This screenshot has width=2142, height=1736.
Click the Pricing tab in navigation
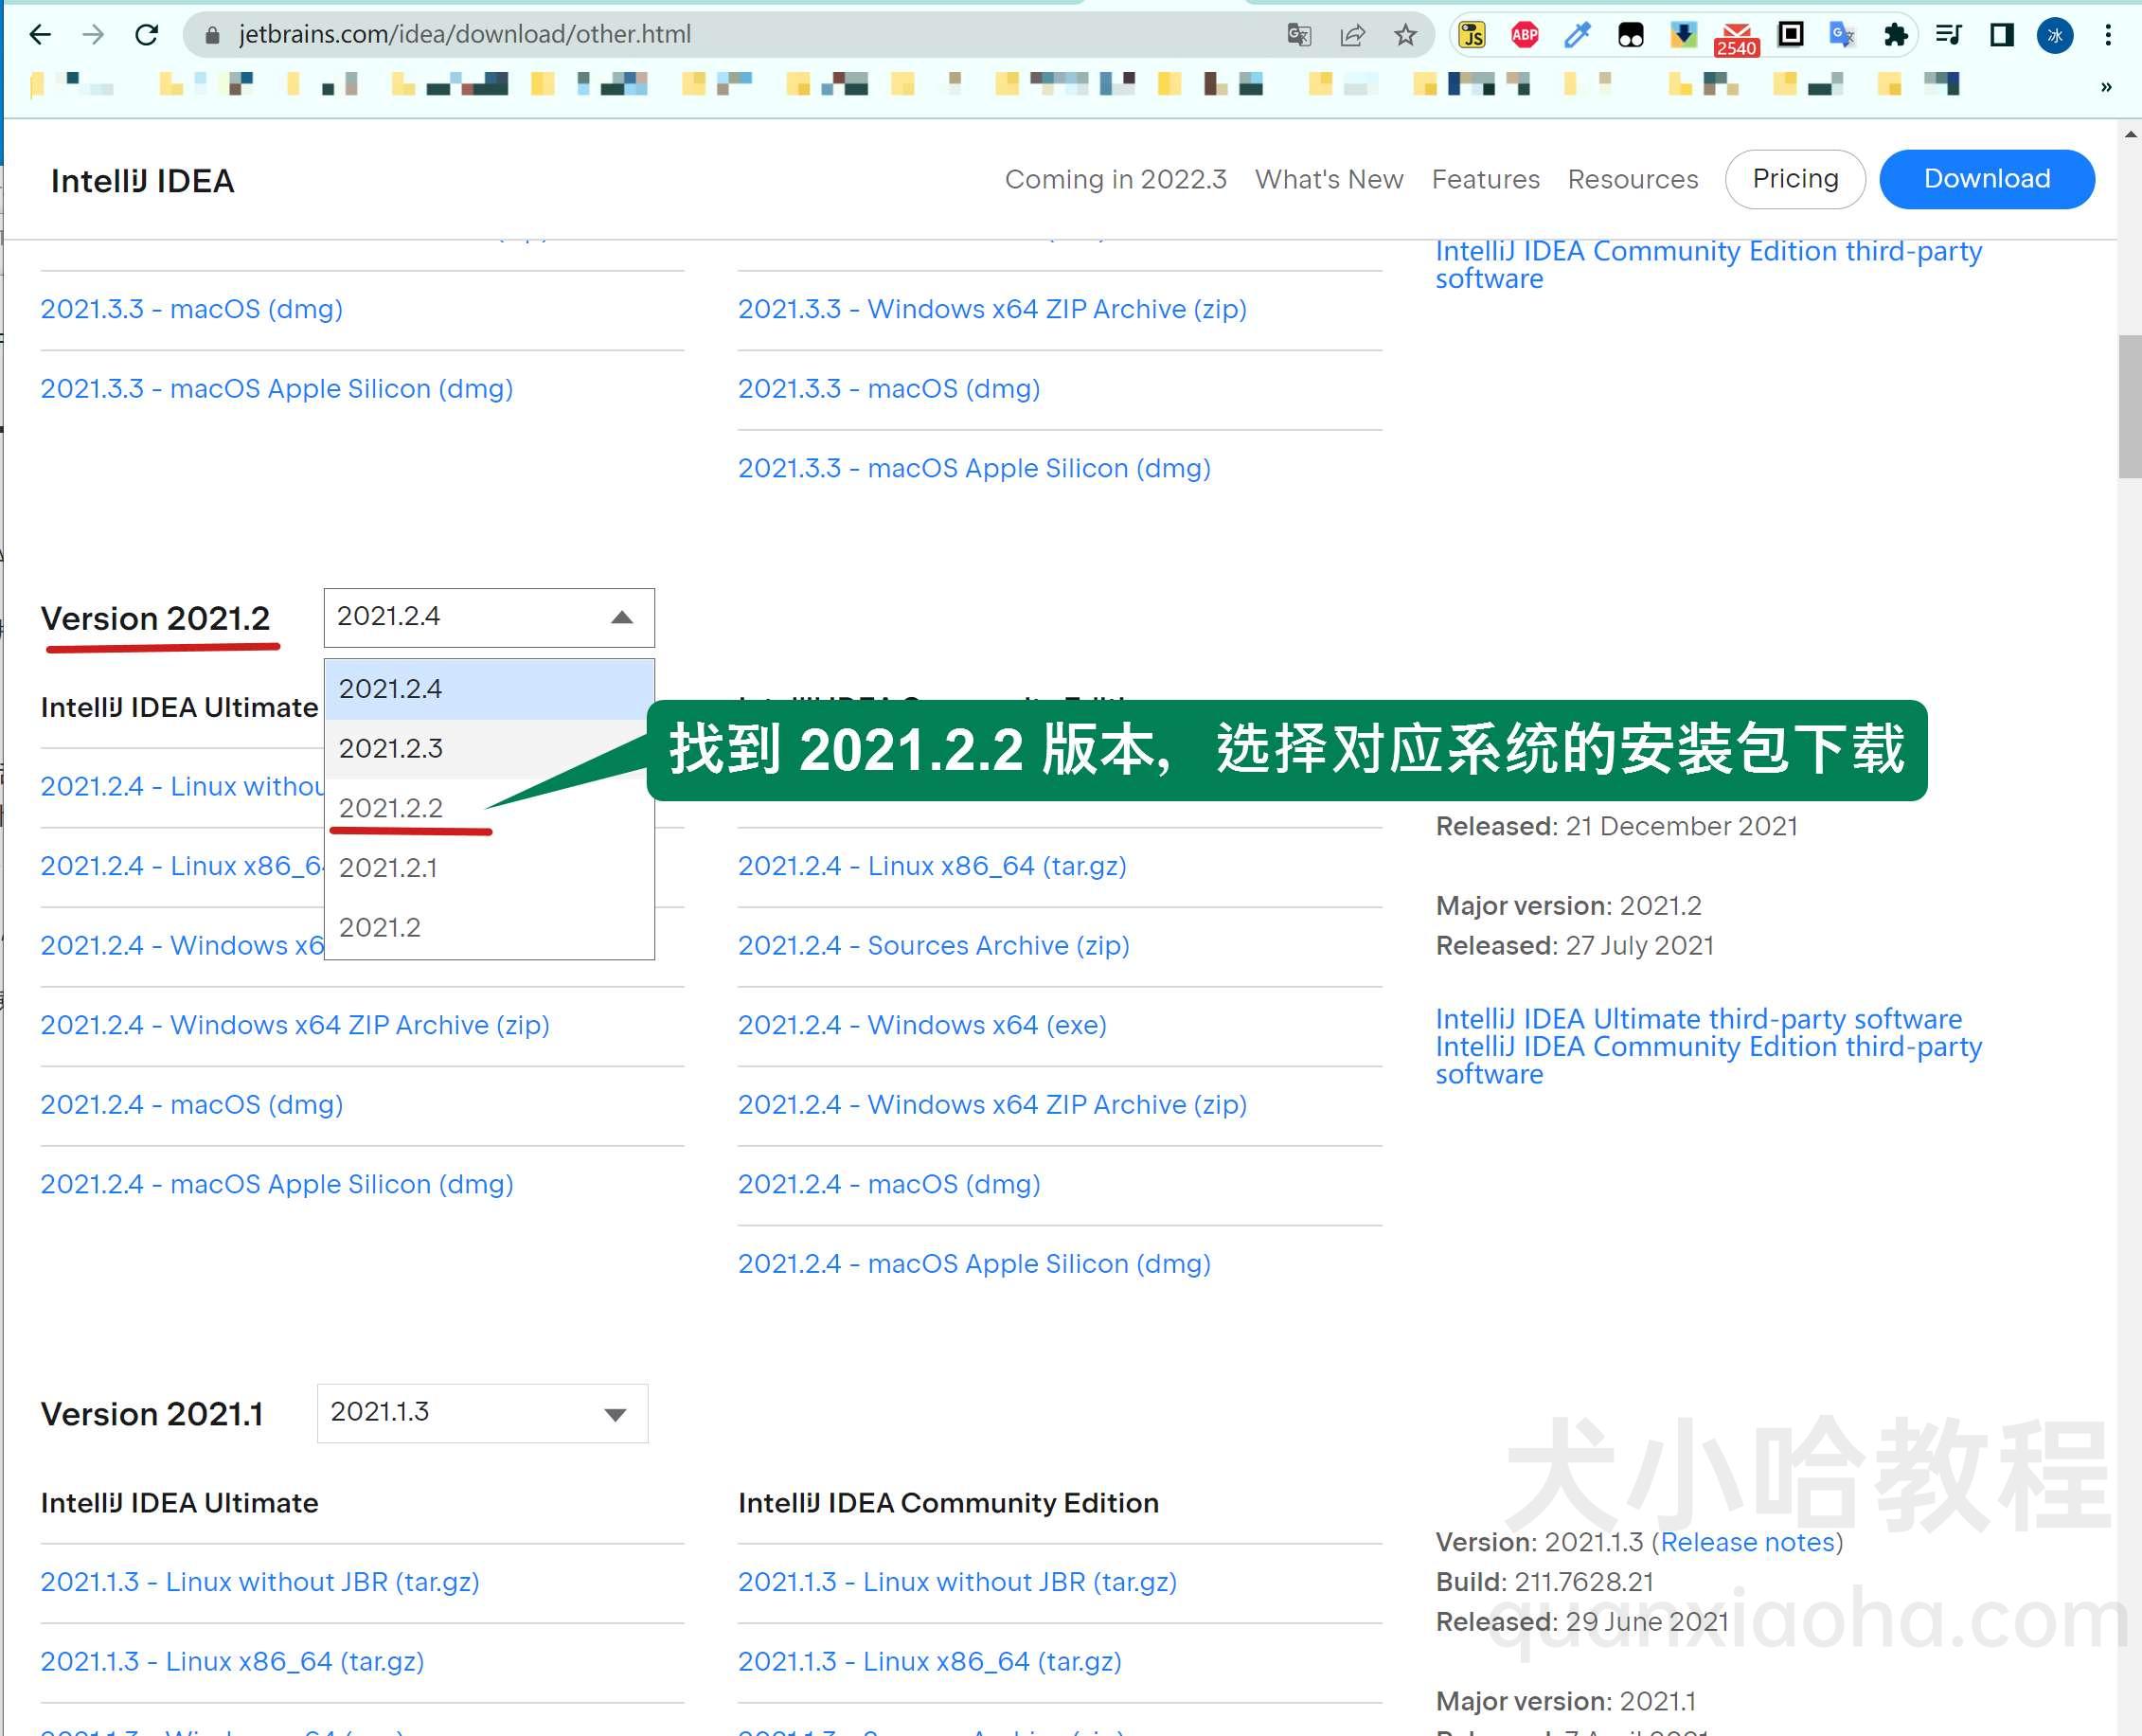coord(1794,179)
